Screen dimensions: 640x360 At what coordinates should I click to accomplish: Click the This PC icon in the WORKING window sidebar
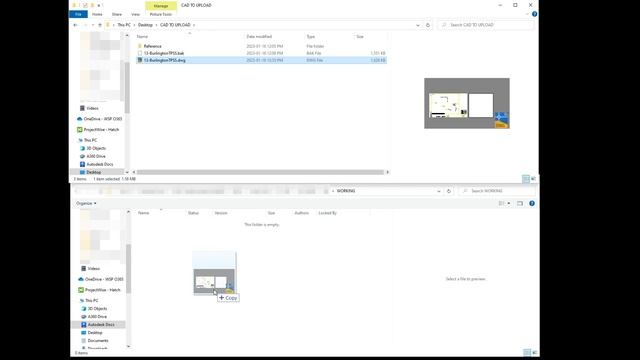pos(81,300)
